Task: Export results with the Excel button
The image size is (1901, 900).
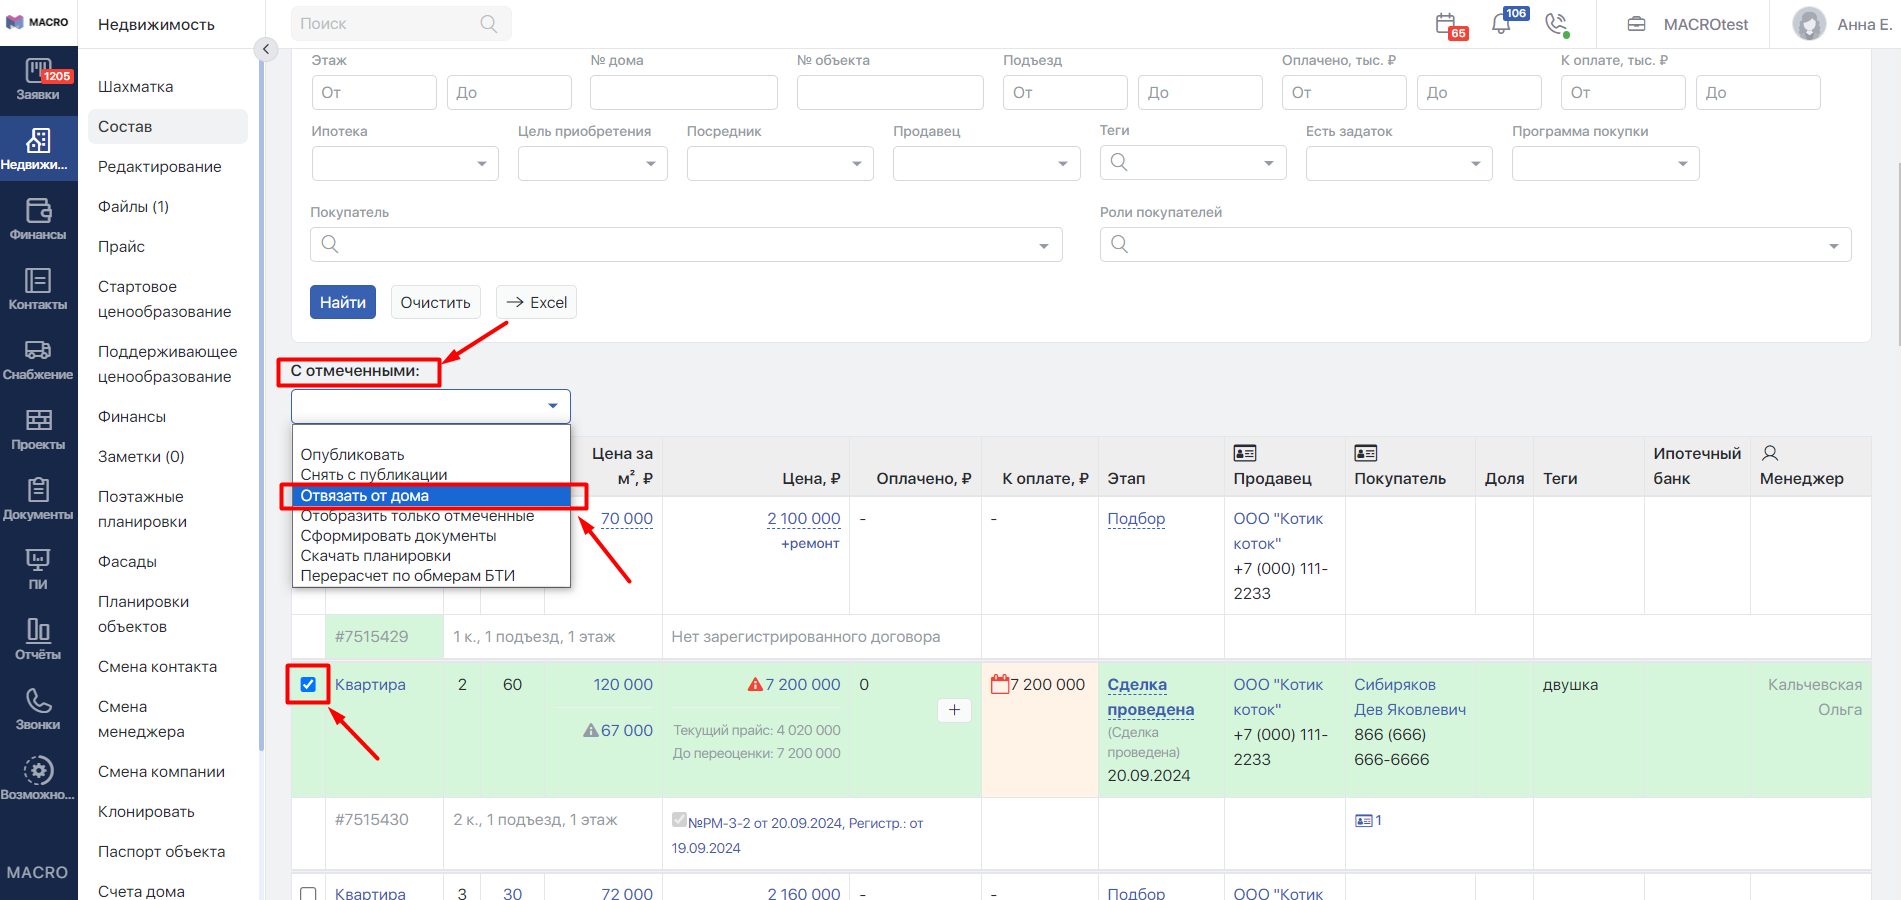Action: tap(536, 302)
